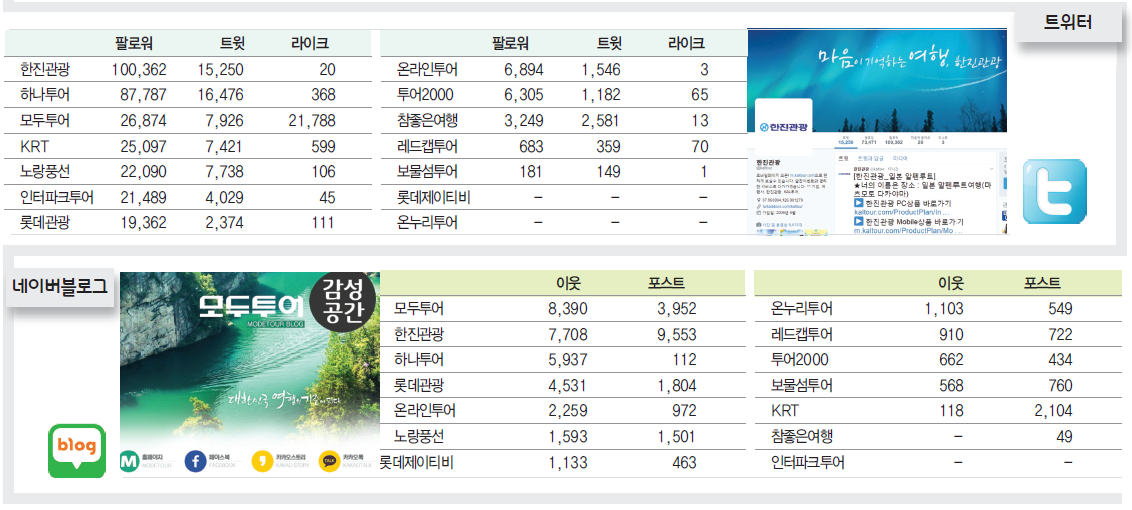Click post count 1,804
Screen dimensions: 1132x510
tap(676, 386)
